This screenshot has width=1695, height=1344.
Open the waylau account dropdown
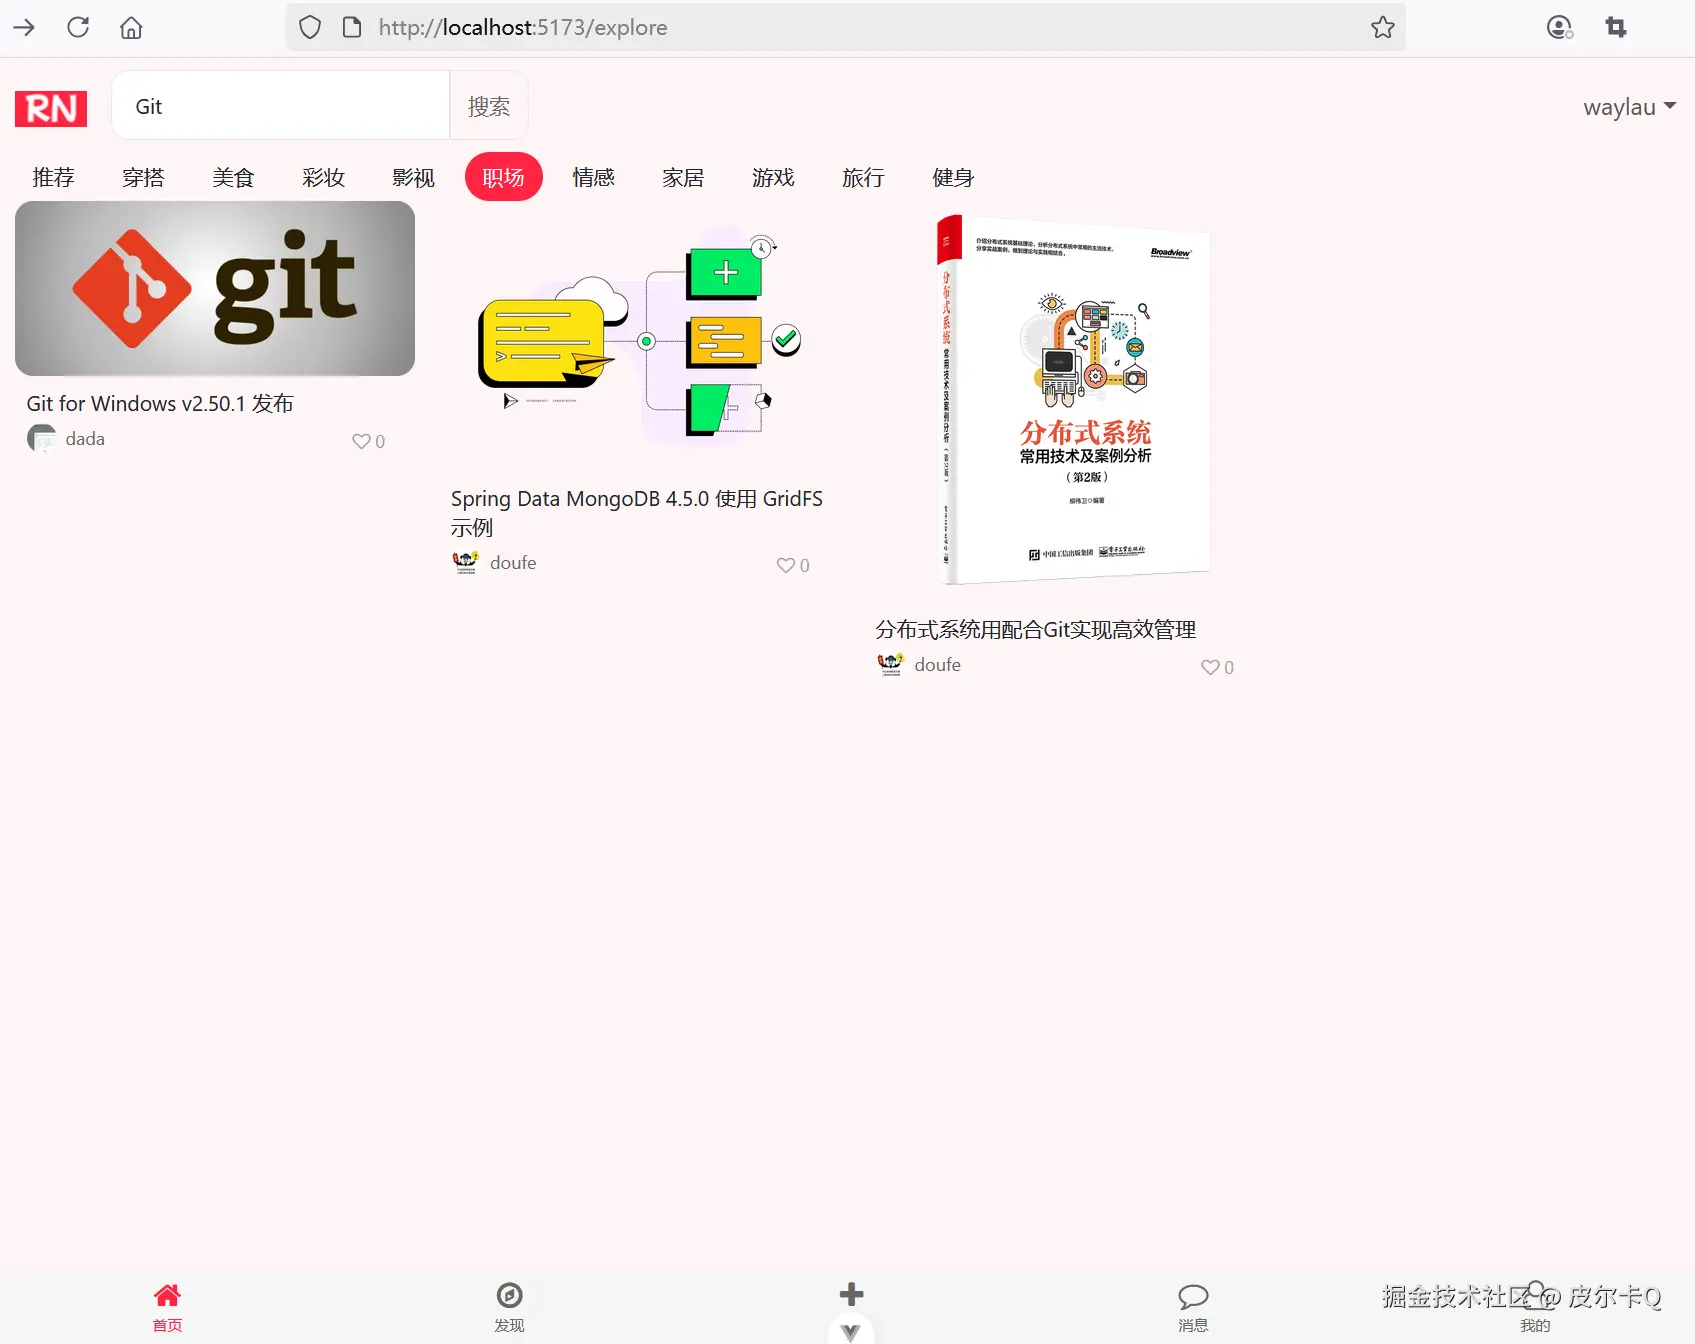(1629, 106)
